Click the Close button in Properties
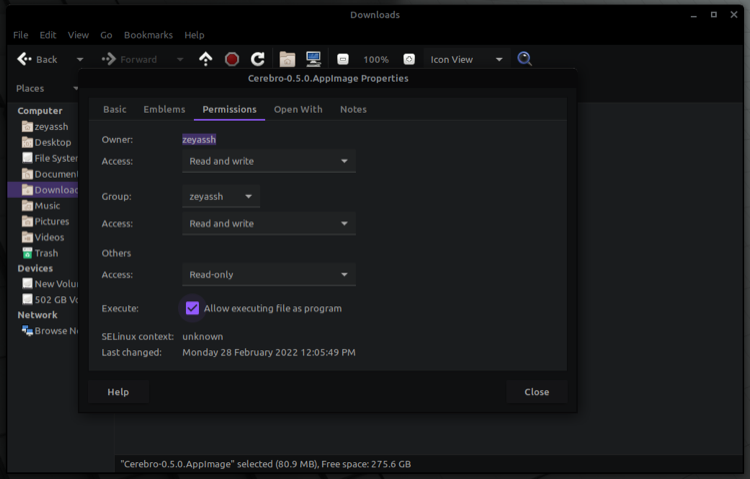Screen dimensions: 750x479 point(537,392)
